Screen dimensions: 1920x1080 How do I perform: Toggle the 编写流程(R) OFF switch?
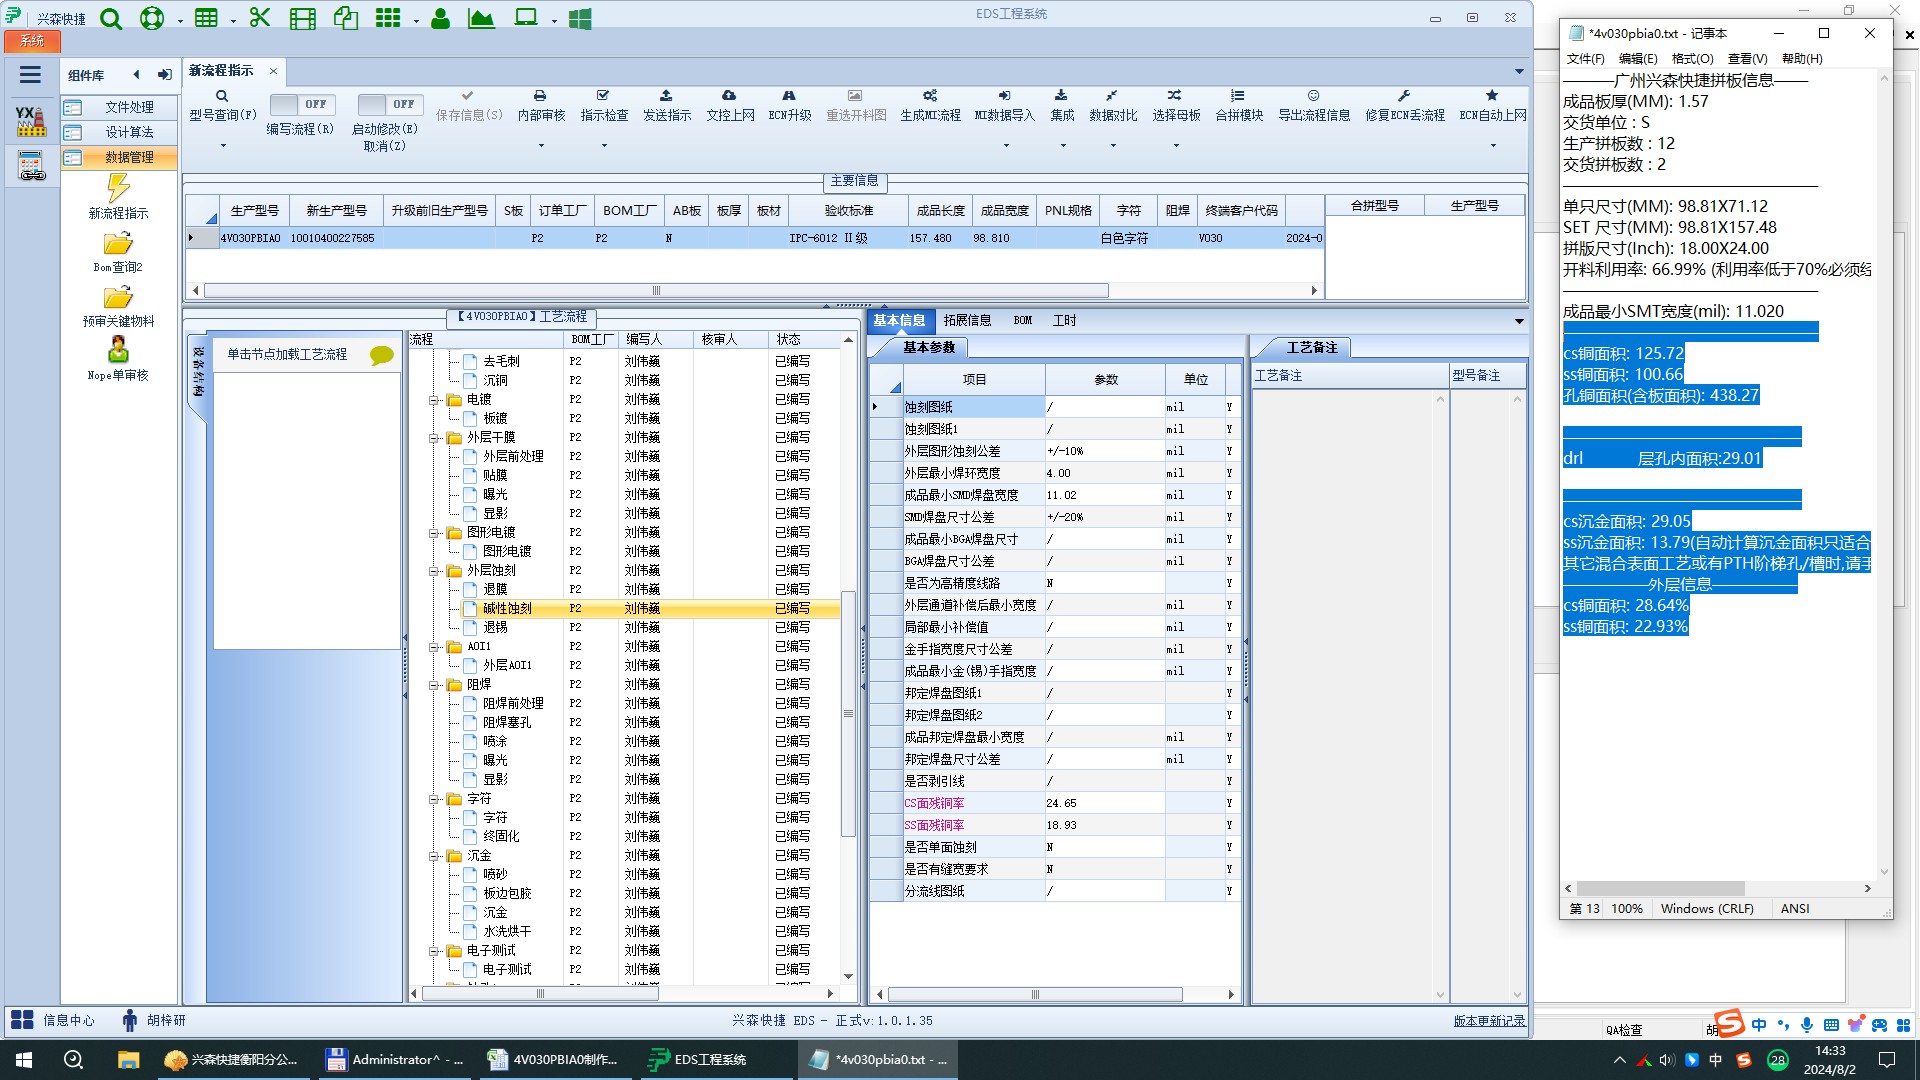(x=302, y=104)
